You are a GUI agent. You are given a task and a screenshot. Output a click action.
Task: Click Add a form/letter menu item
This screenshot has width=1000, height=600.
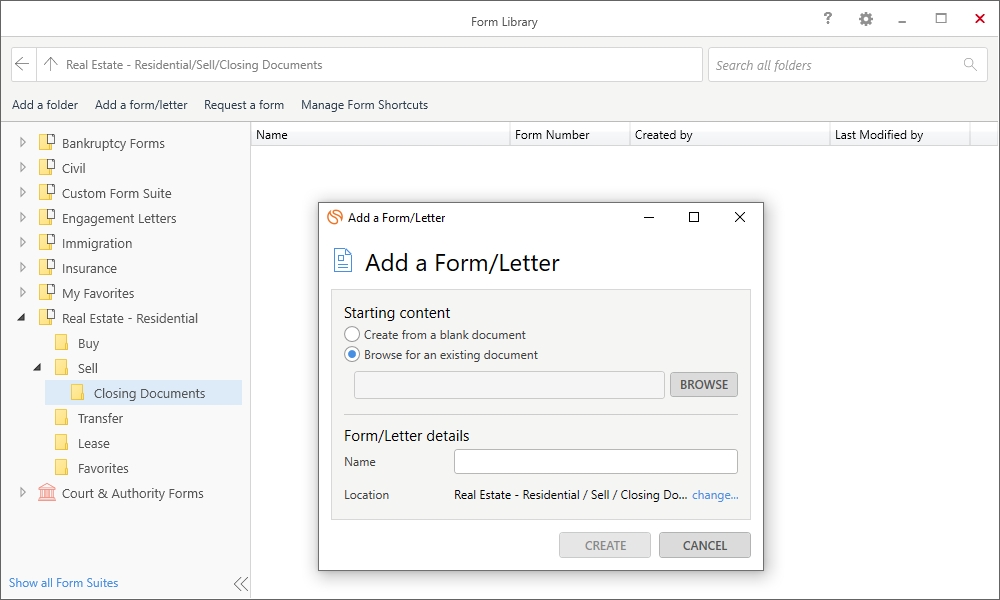[141, 105]
